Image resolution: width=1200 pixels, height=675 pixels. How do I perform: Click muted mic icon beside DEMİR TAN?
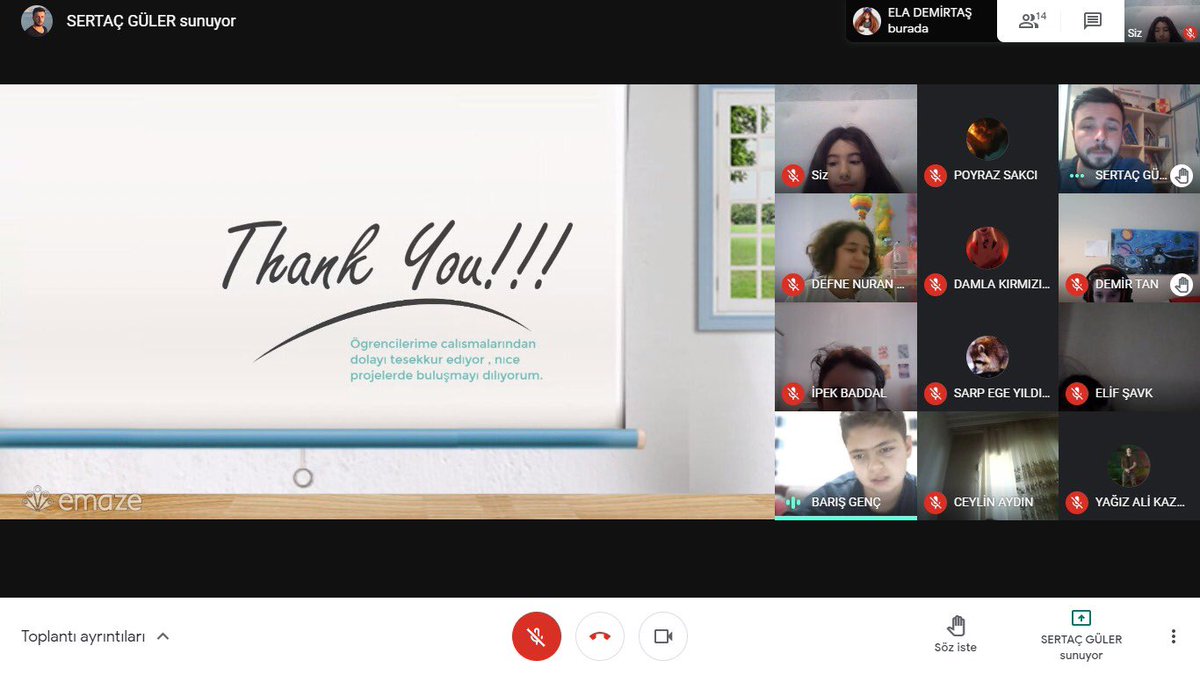(1077, 284)
